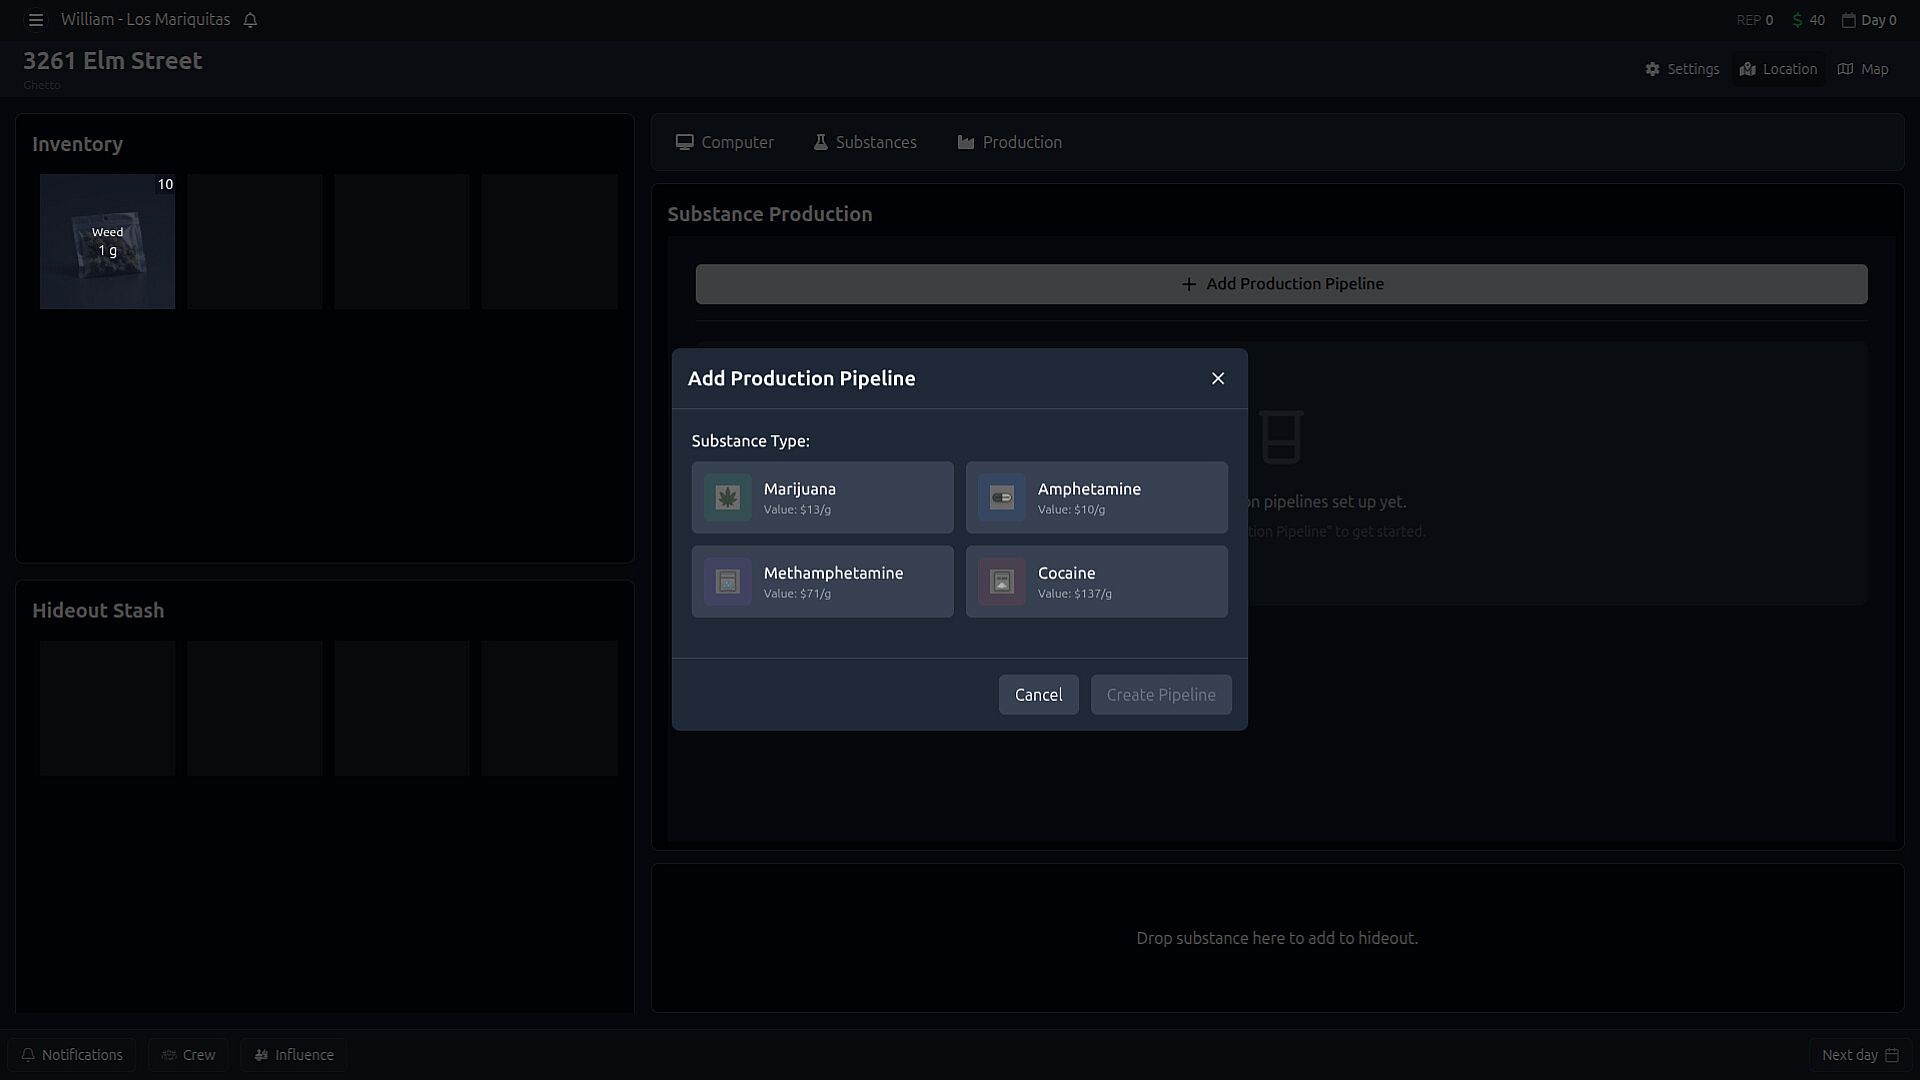1920x1080 pixels.
Task: Click the notification bell beside player name
Action: [250, 20]
